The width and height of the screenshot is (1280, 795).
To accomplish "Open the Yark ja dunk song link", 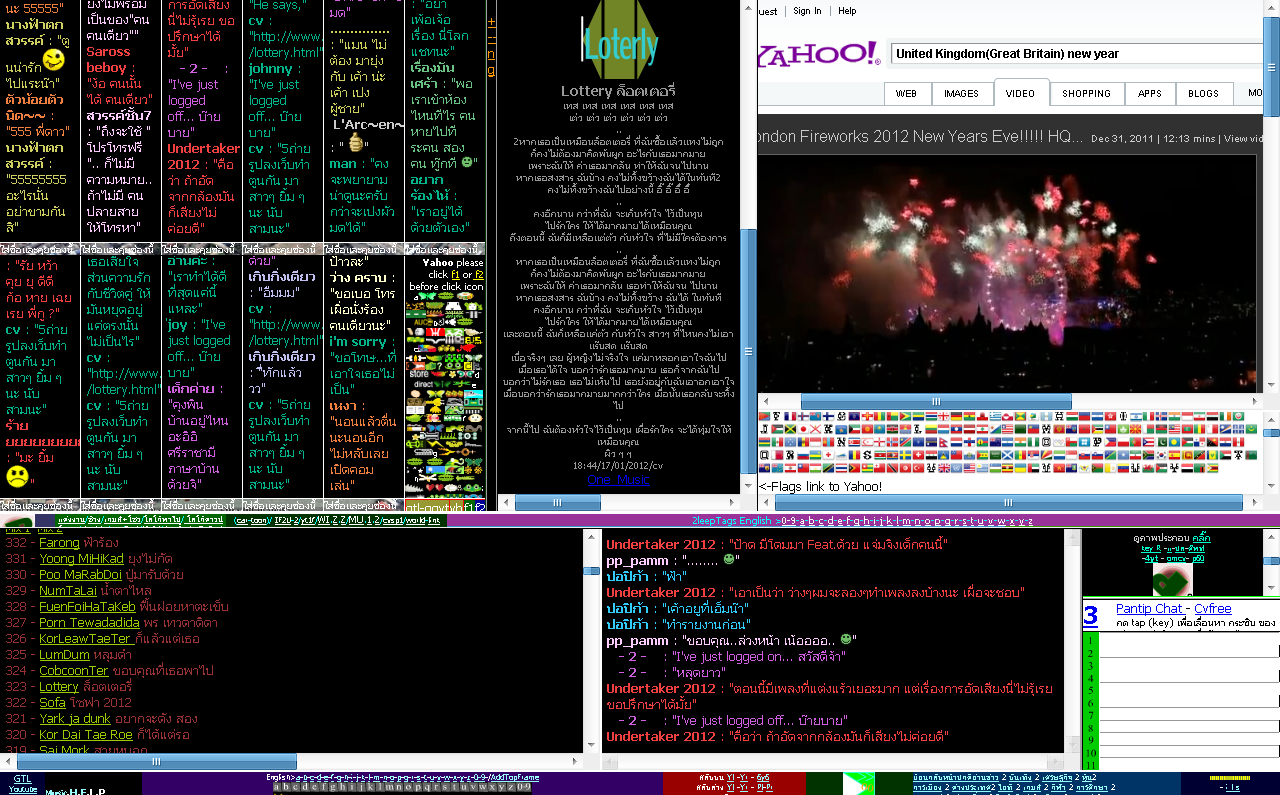I will pos(75,719).
